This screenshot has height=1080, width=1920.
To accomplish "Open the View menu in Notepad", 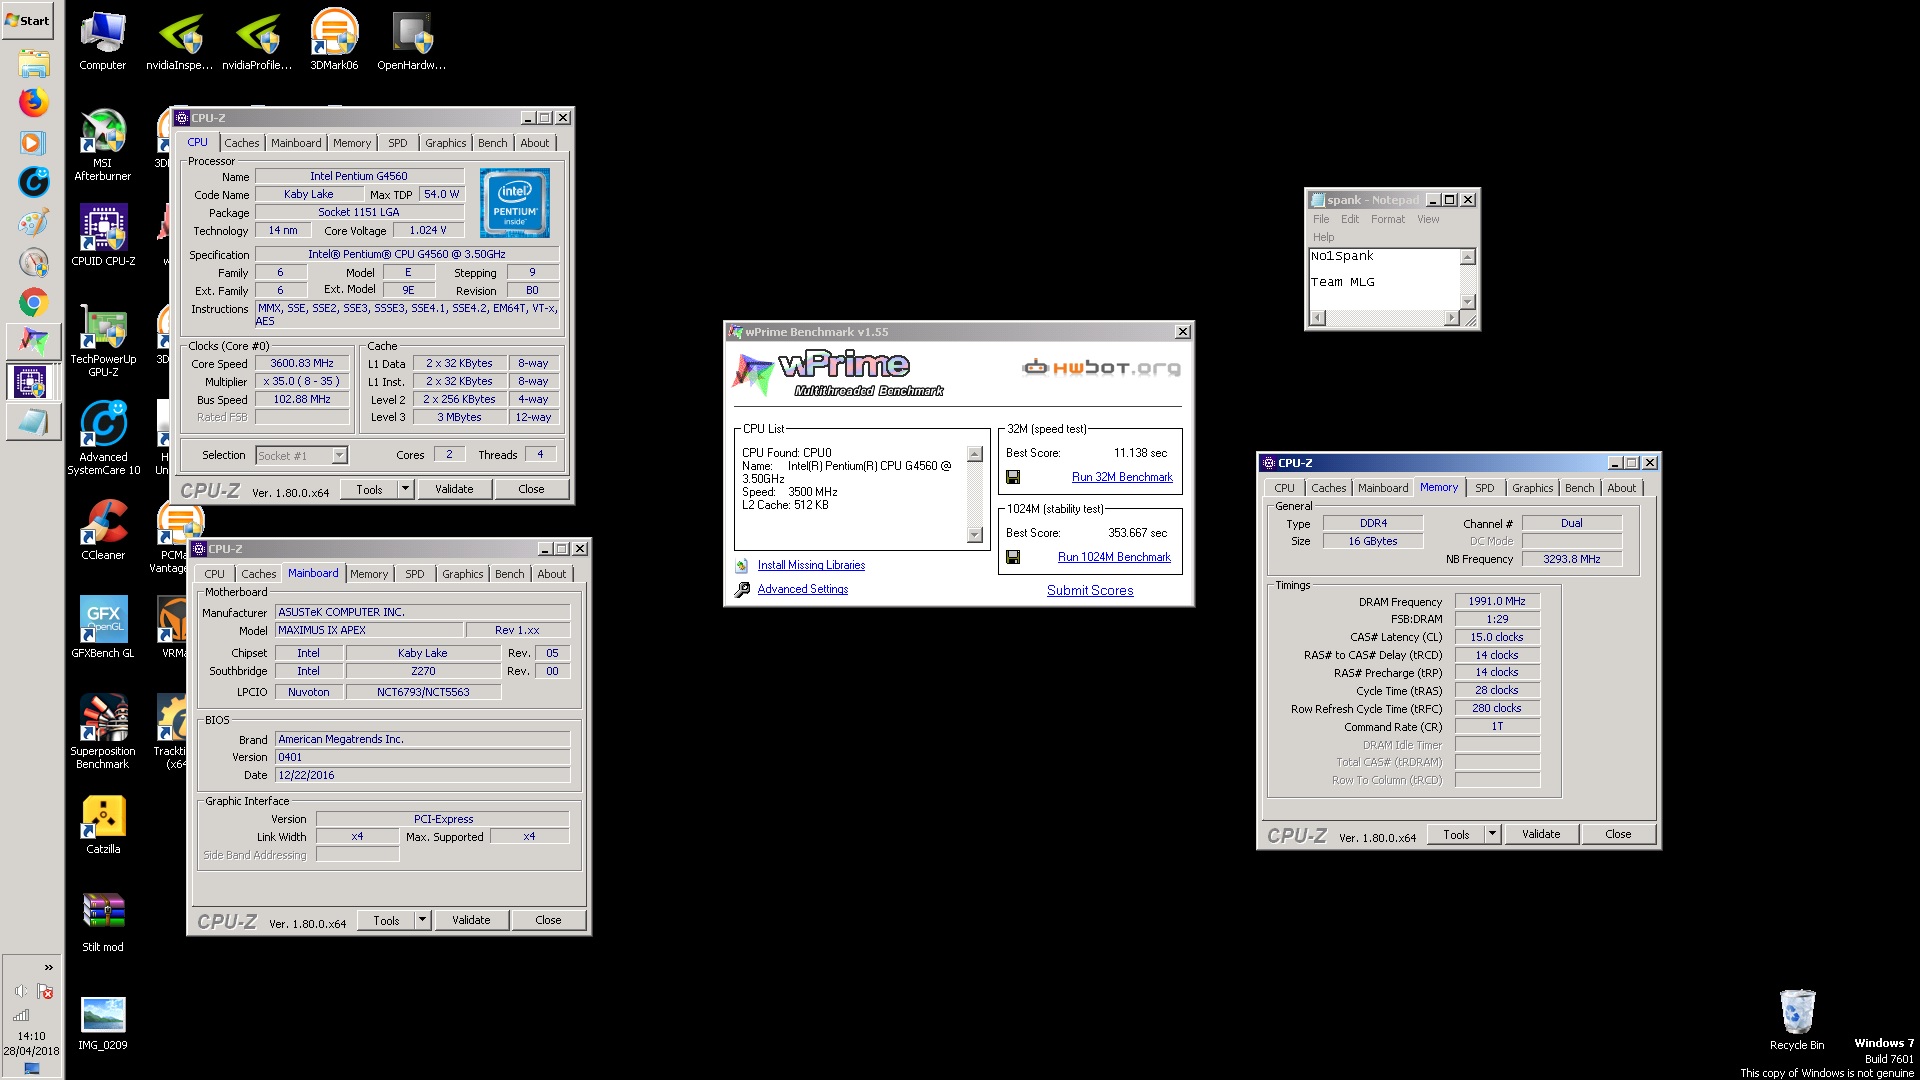I will (1428, 219).
